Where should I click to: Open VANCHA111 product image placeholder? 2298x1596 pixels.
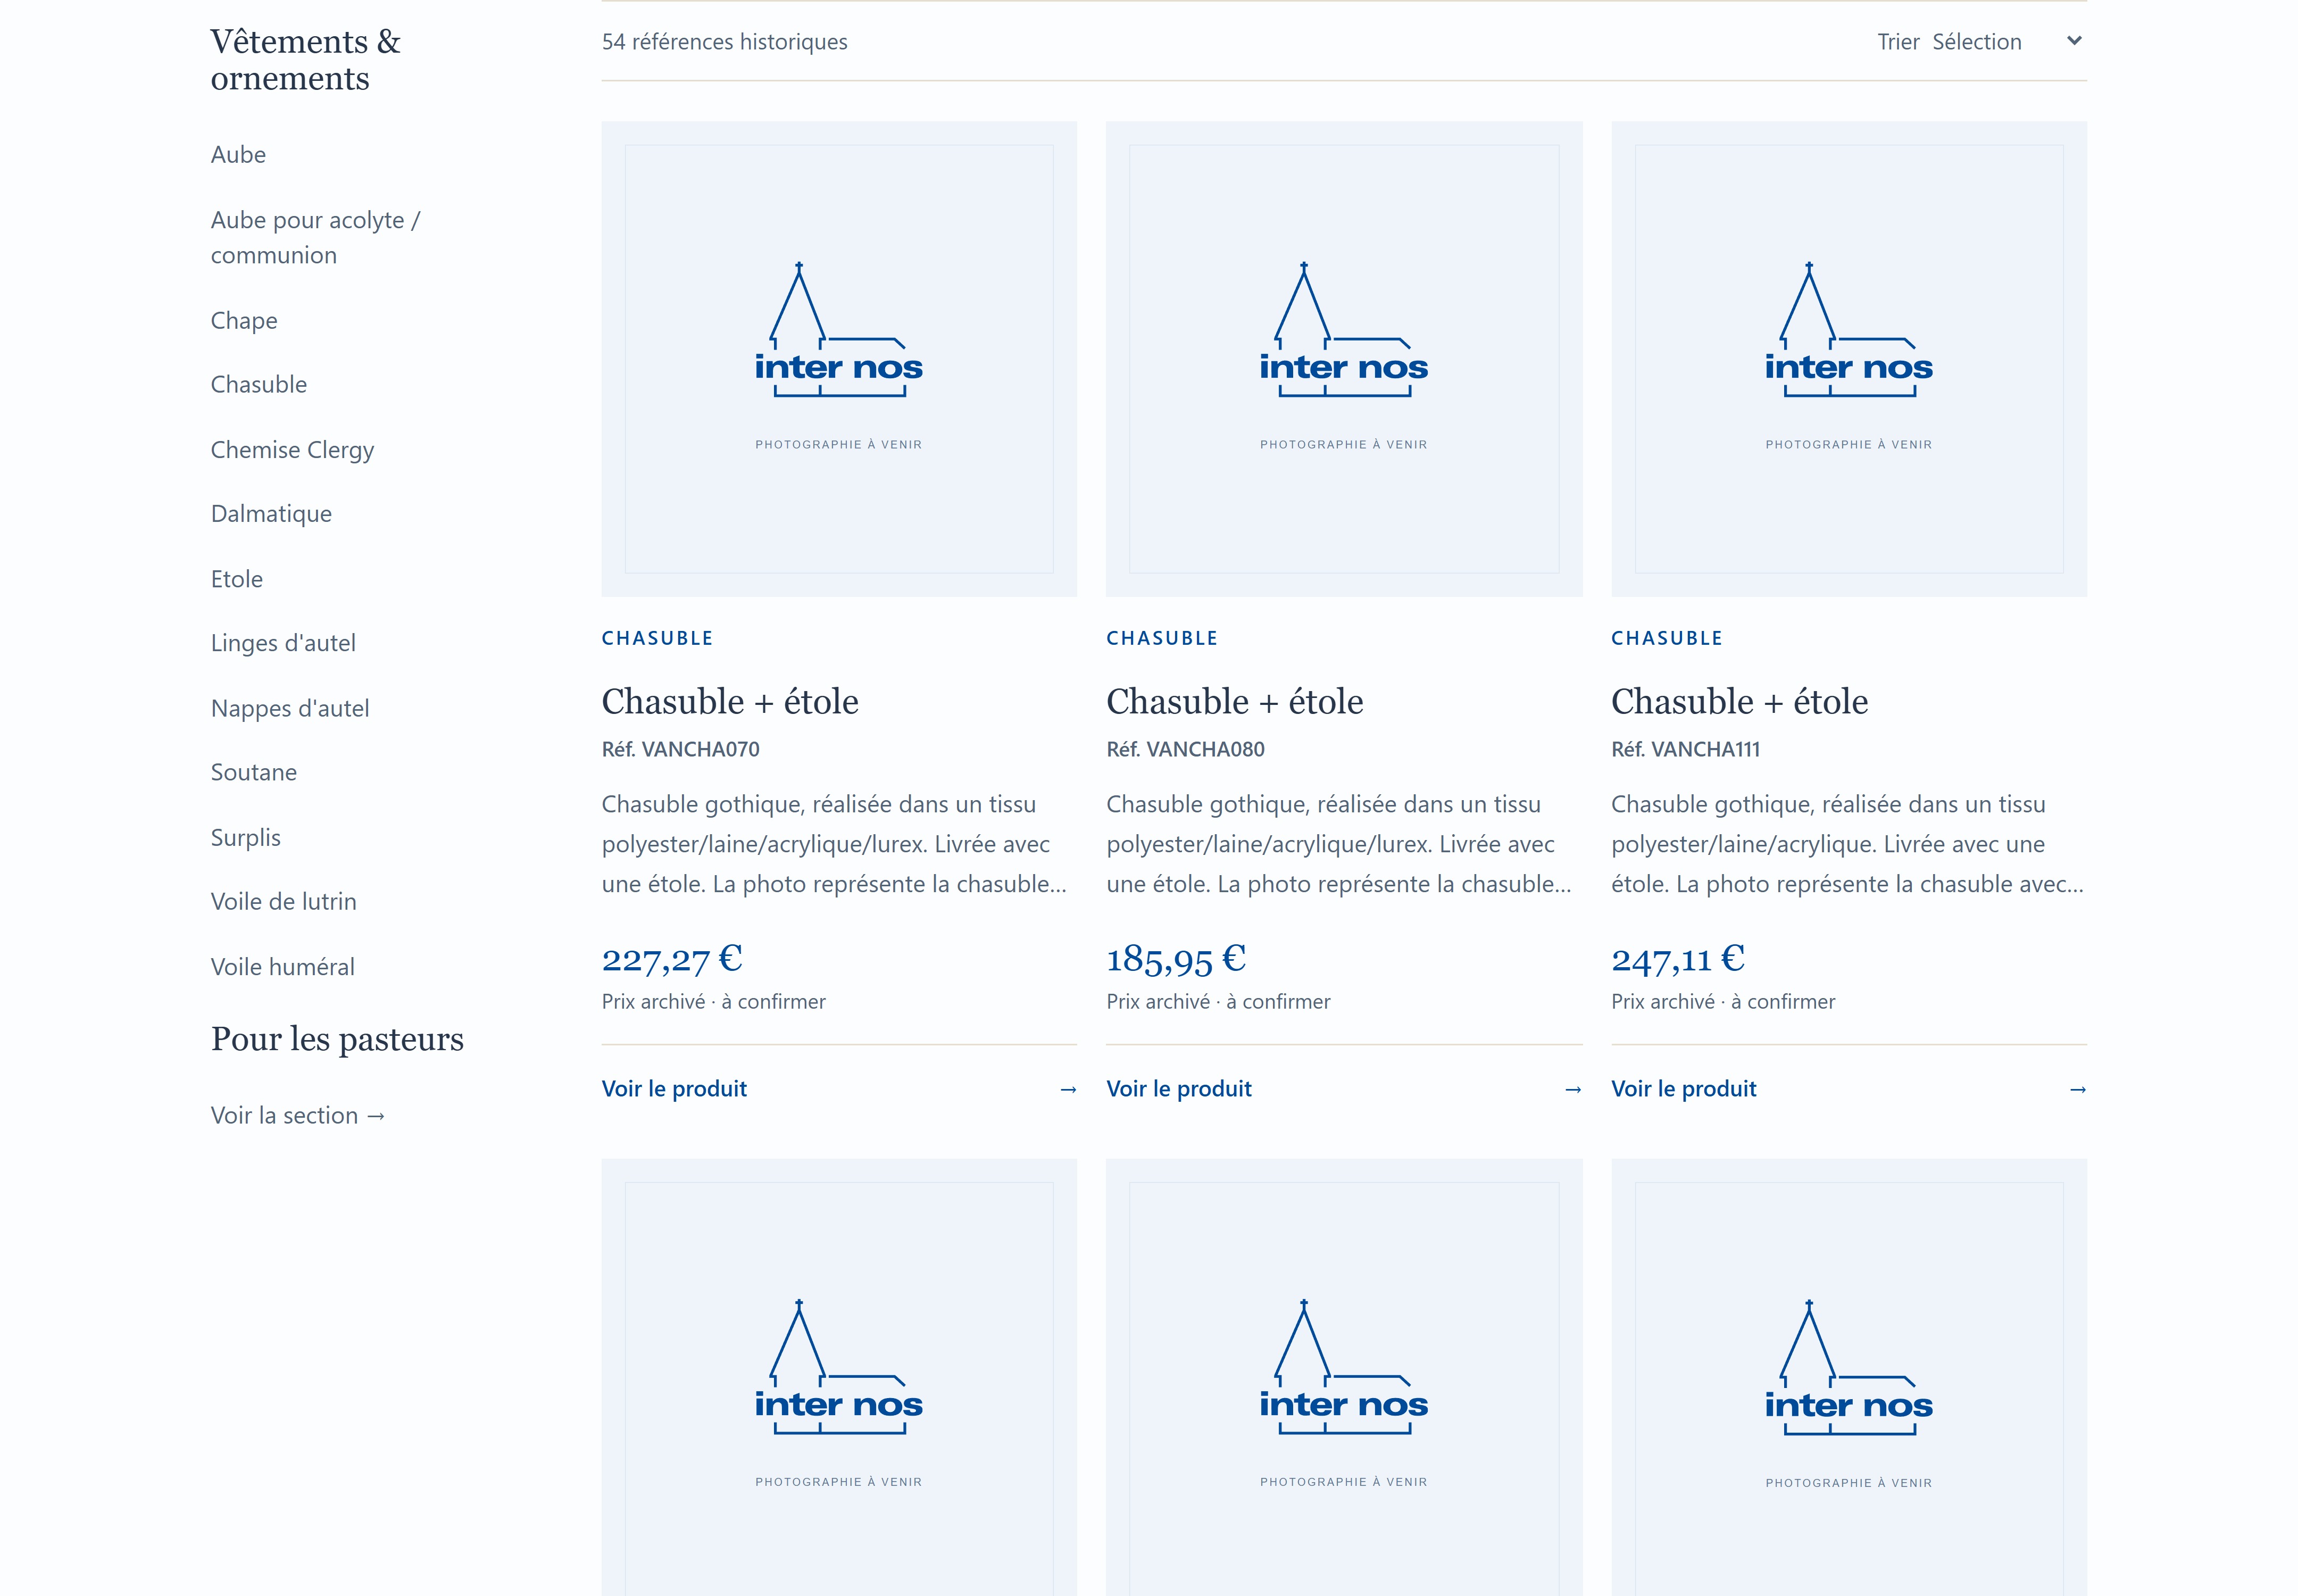click(1849, 359)
